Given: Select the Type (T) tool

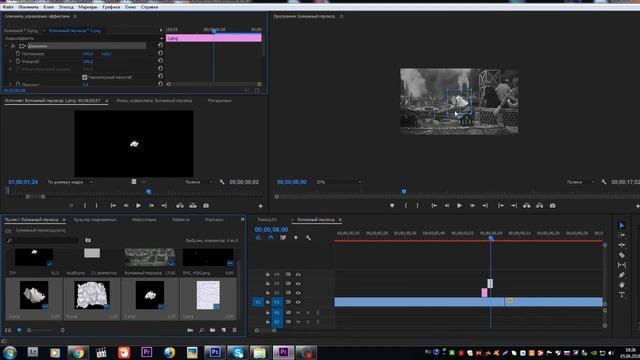Looking at the screenshot, I should [x=622, y=295].
